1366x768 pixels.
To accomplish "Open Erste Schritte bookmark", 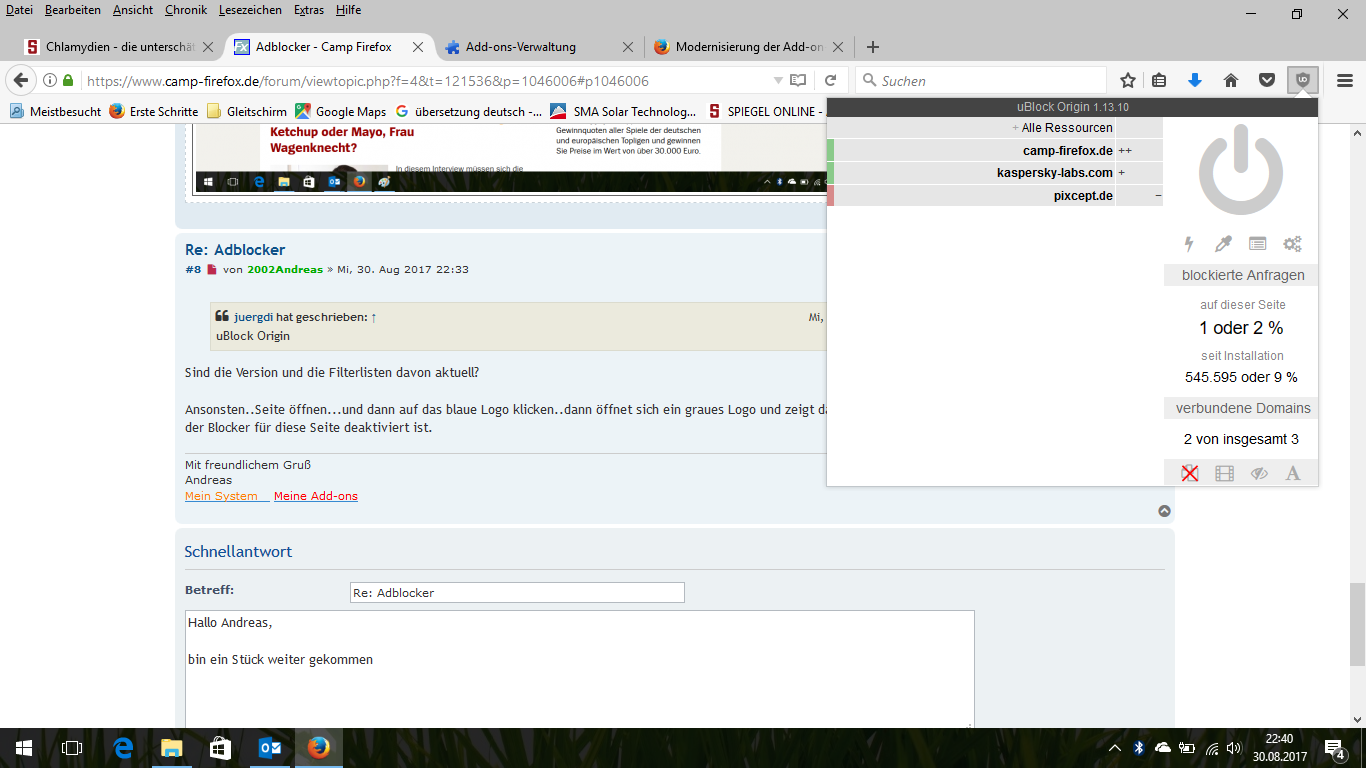I will tap(154, 112).
